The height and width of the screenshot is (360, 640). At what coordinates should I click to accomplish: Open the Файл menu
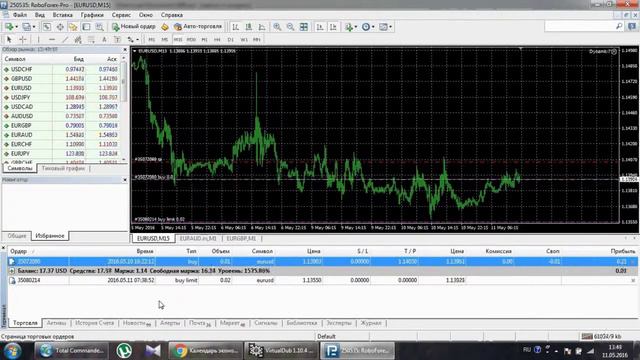(20, 15)
